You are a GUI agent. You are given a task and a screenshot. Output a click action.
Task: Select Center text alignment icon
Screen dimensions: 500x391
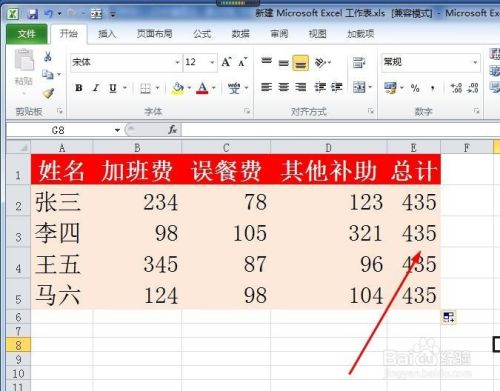(x=284, y=87)
